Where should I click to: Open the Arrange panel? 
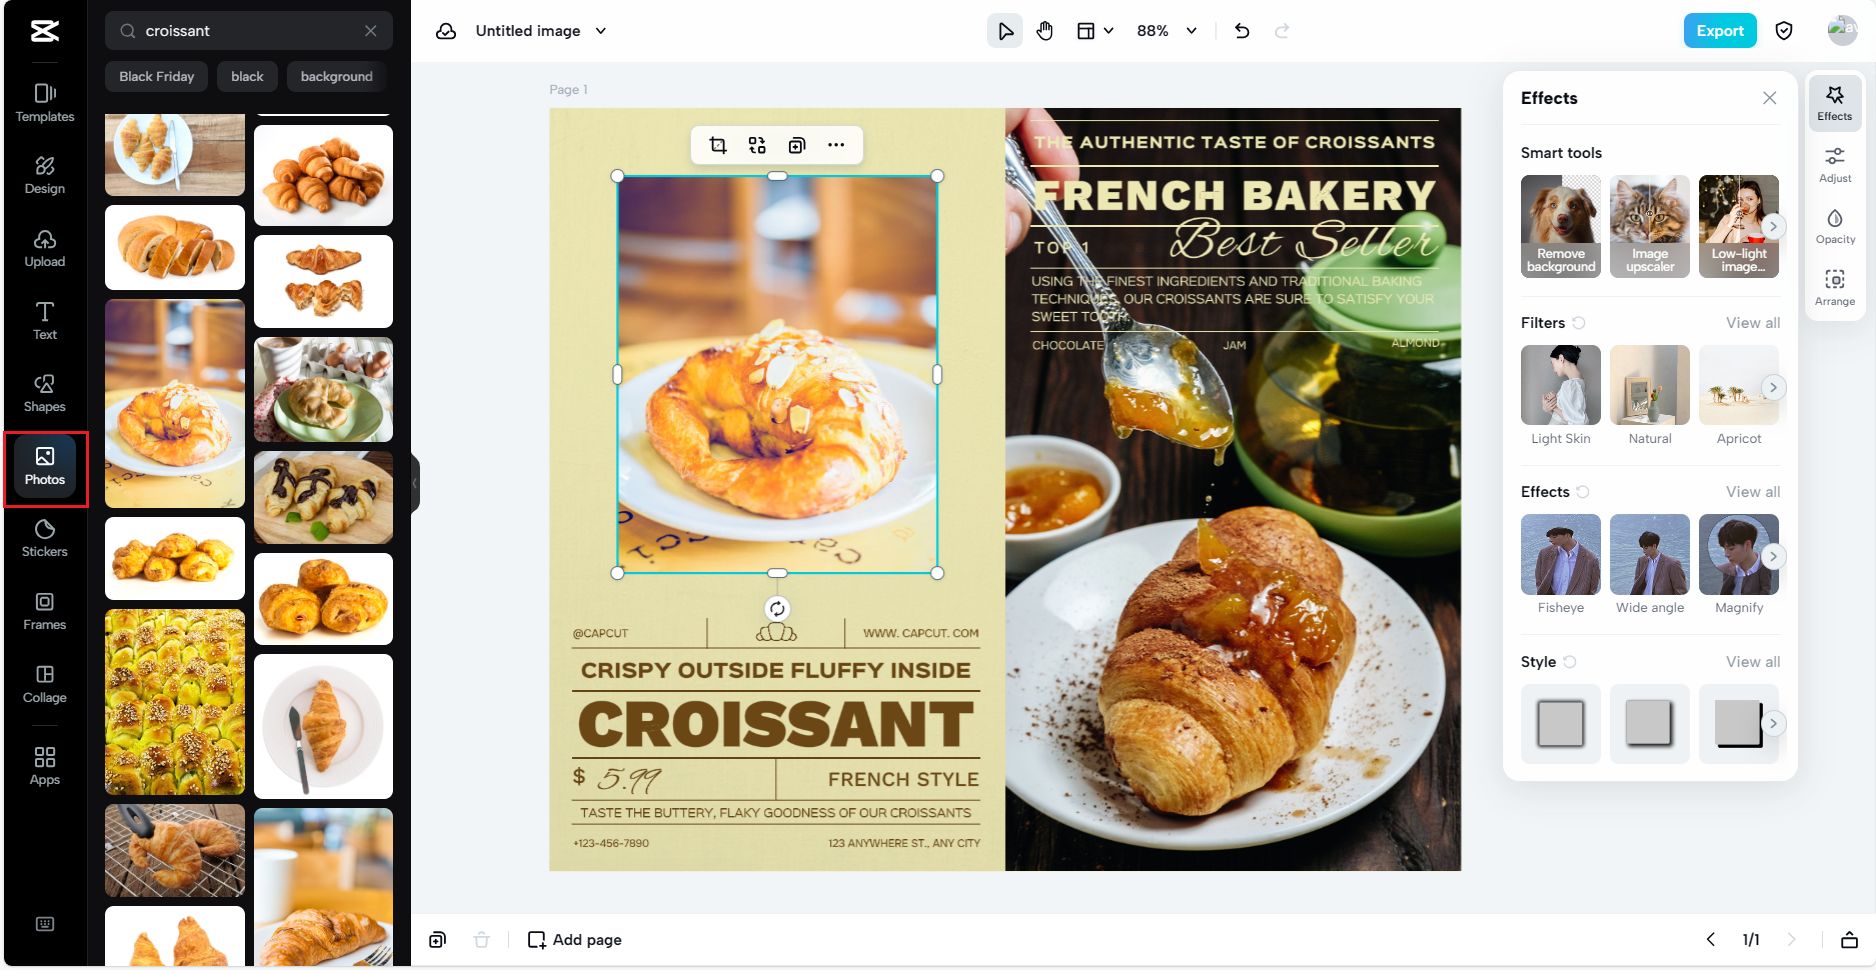coord(1835,288)
